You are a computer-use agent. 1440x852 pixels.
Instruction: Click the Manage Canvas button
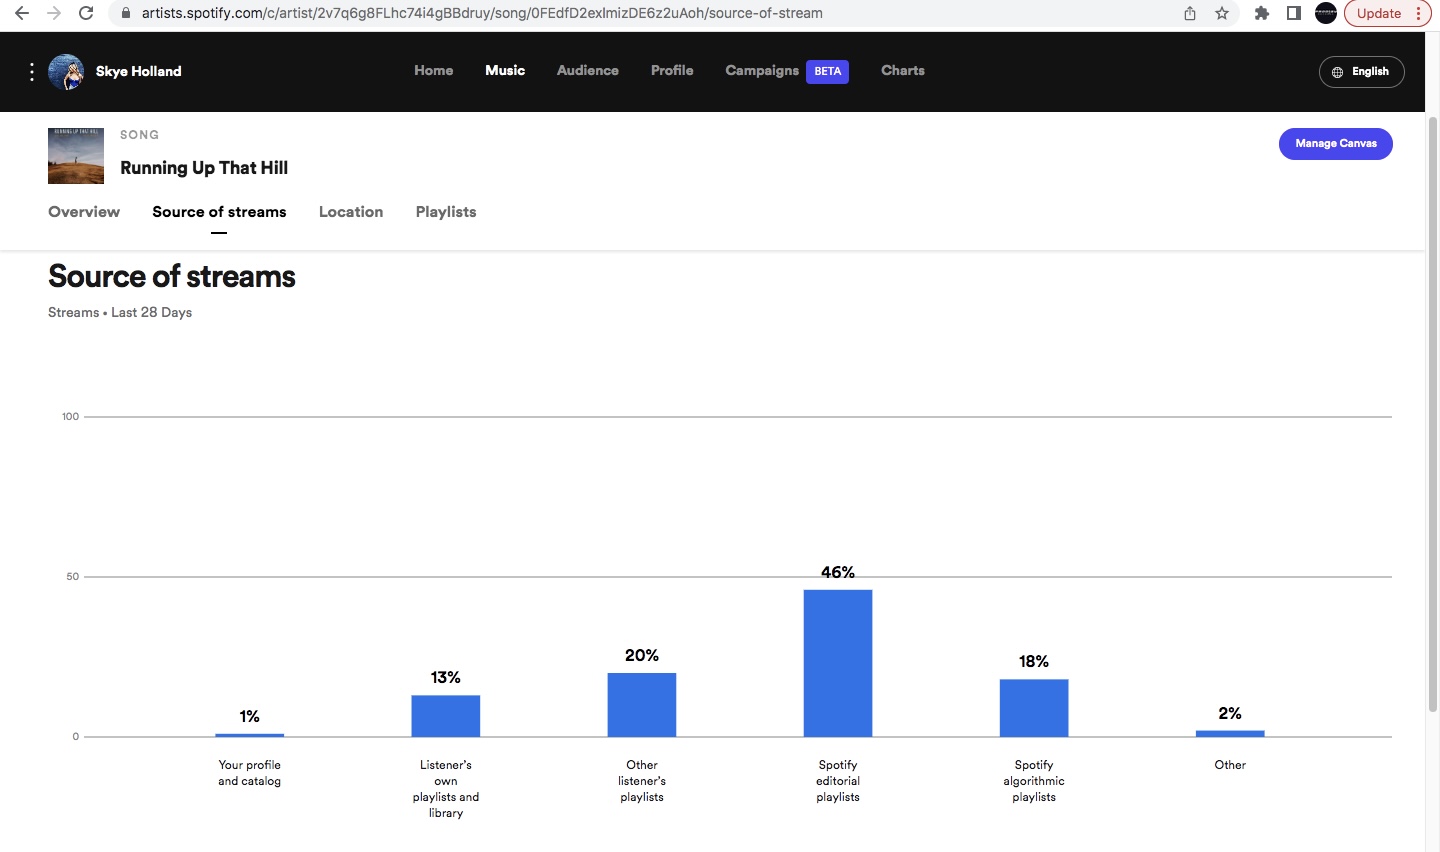click(1335, 144)
